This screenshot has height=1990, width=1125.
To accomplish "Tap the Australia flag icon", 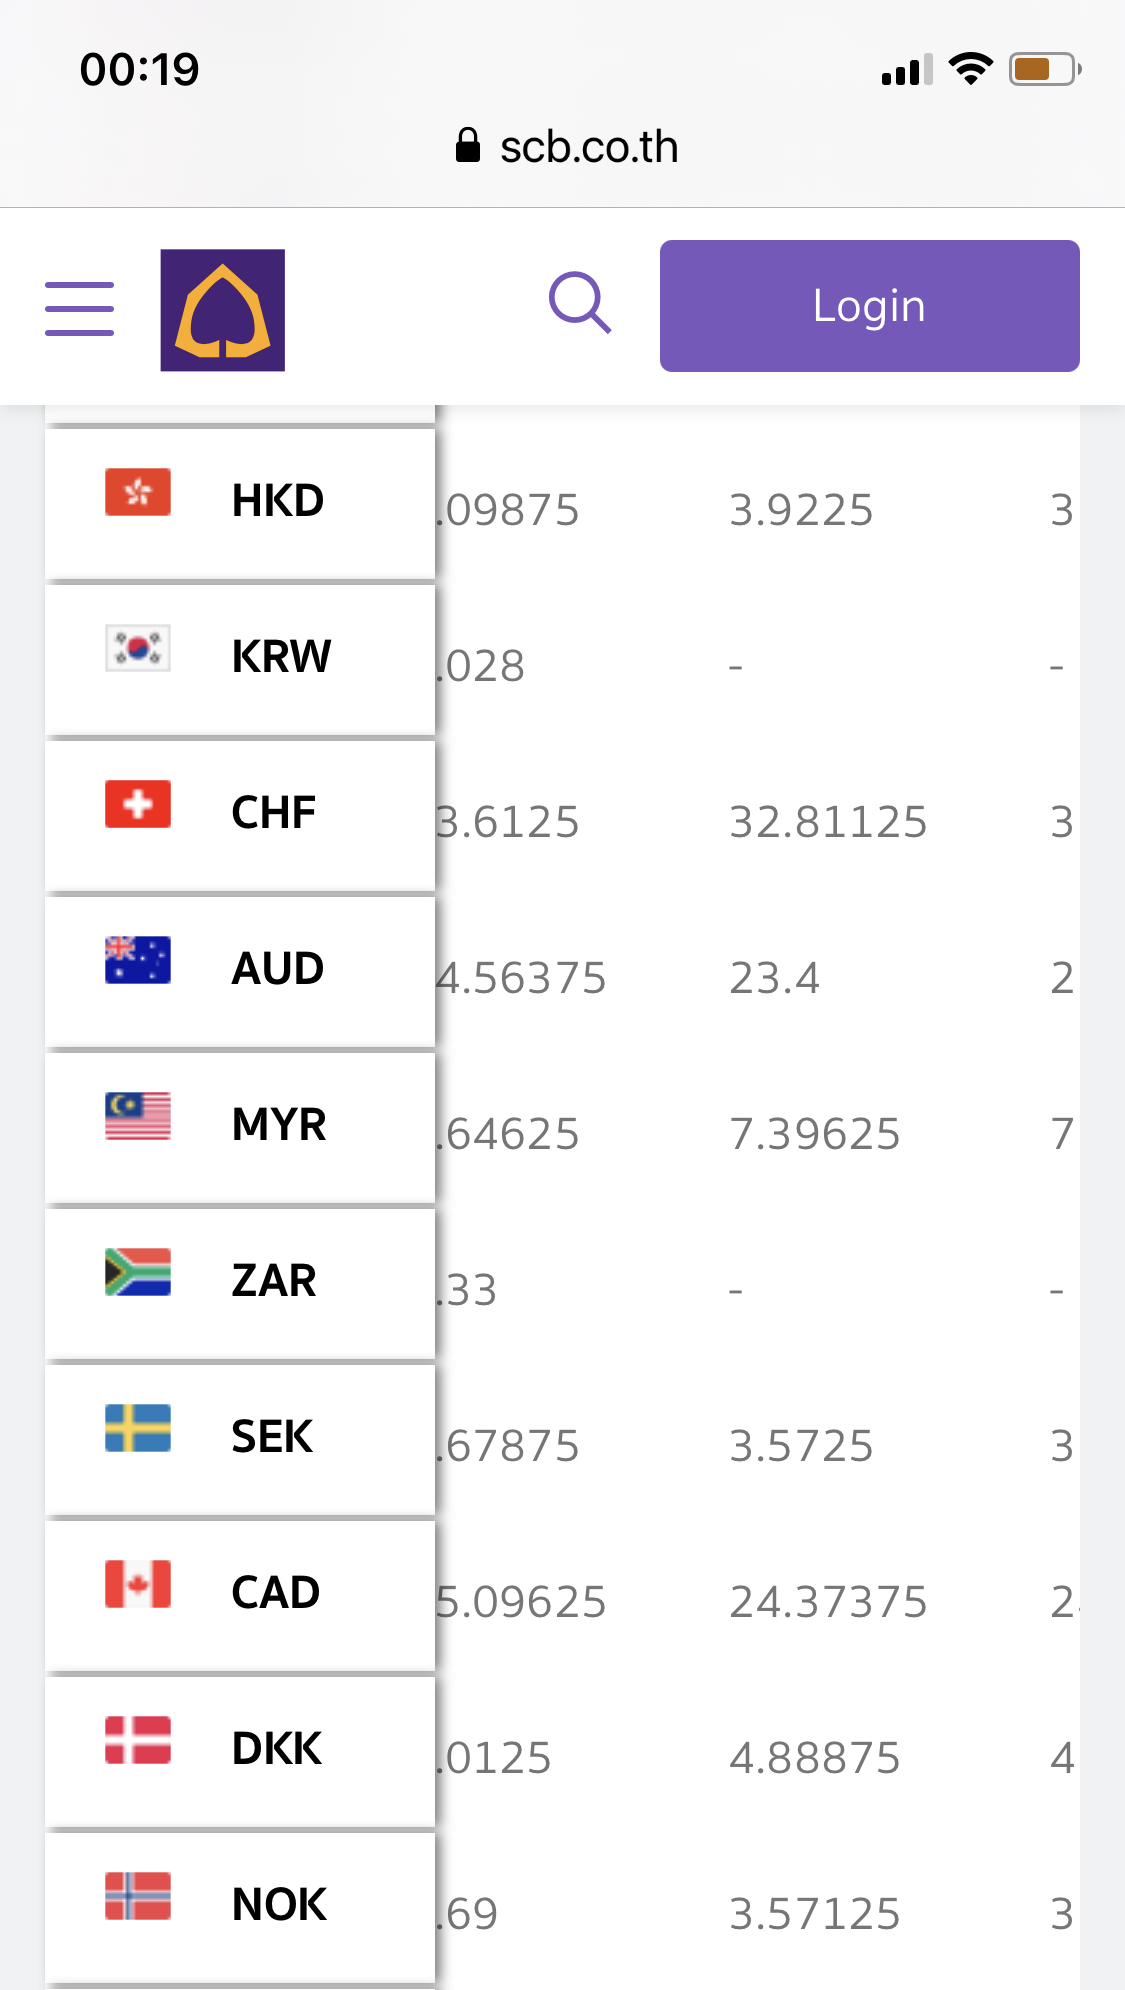I will (x=138, y=960).
